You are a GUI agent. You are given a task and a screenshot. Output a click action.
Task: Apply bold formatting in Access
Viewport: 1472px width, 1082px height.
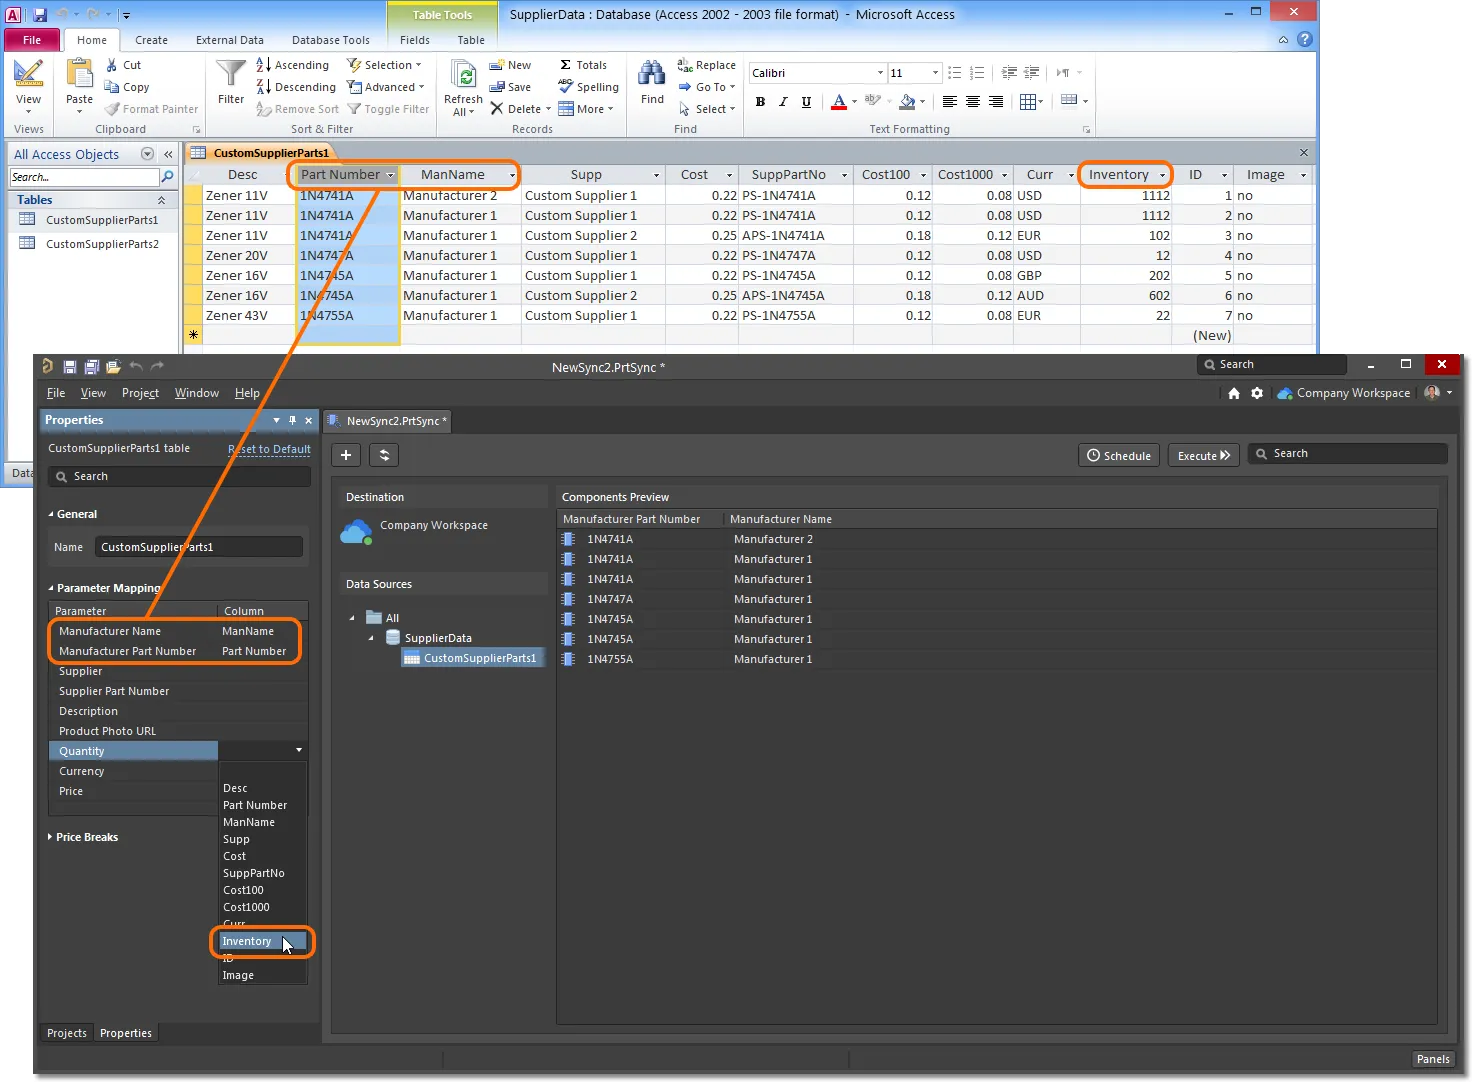760,101
